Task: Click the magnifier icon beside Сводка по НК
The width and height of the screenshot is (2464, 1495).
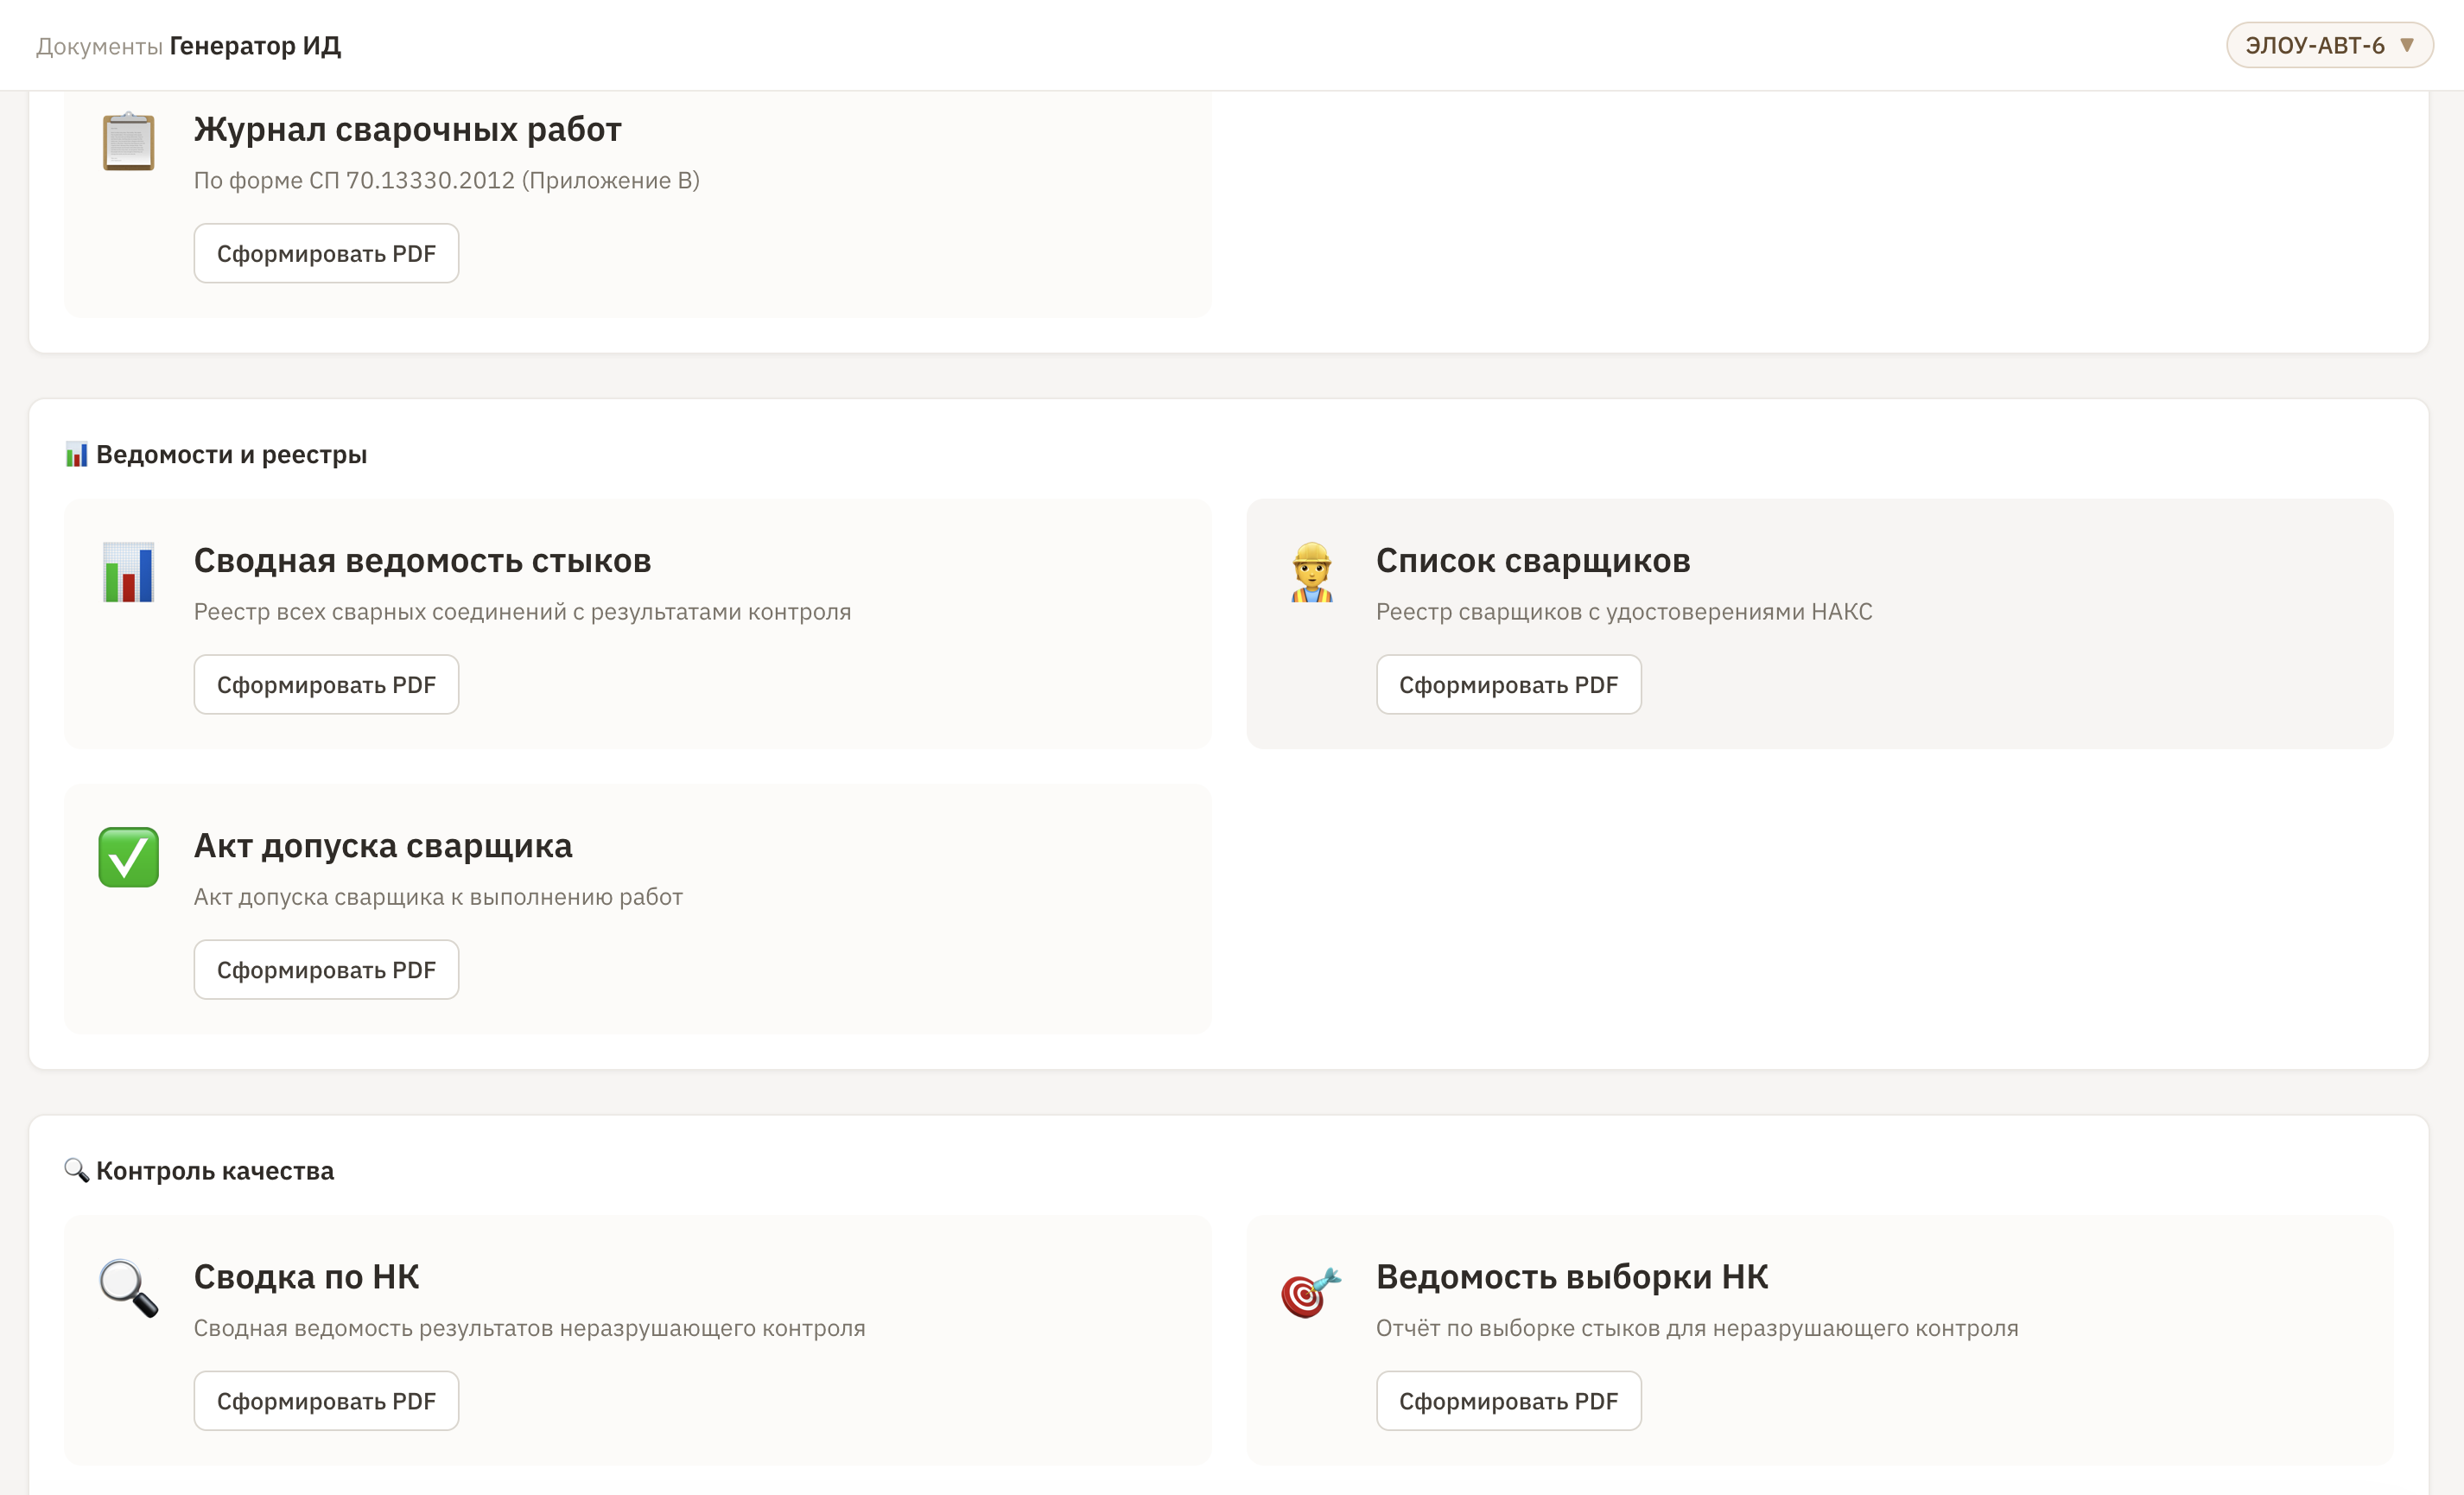Action: coord(128,1288)
